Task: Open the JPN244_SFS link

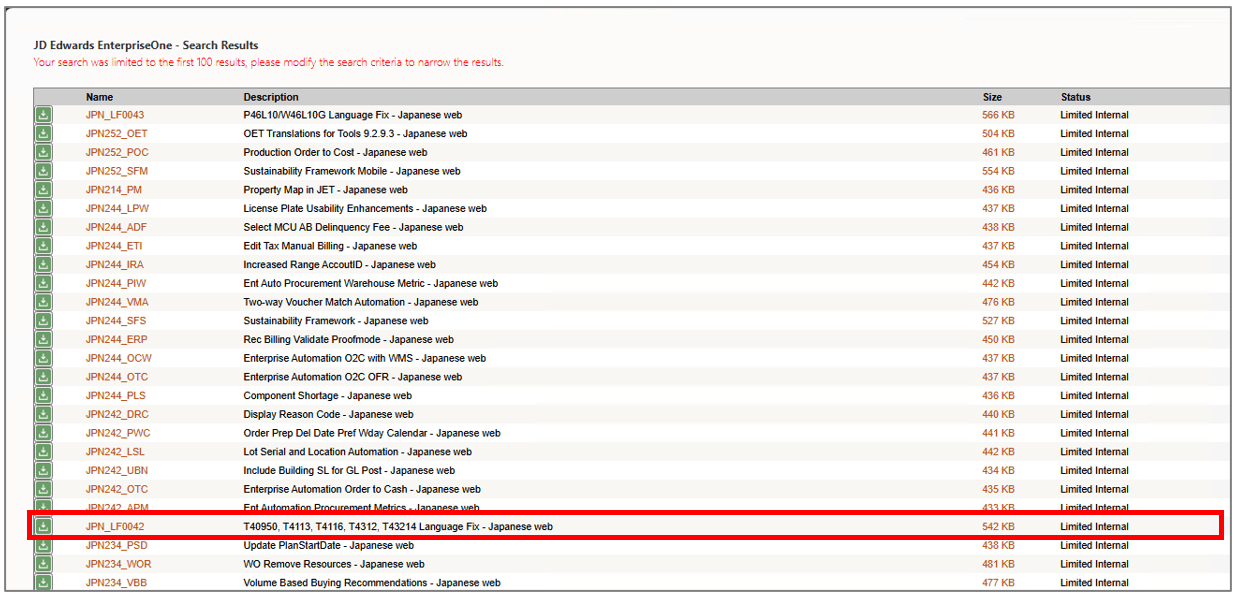Action: [117, 321]
